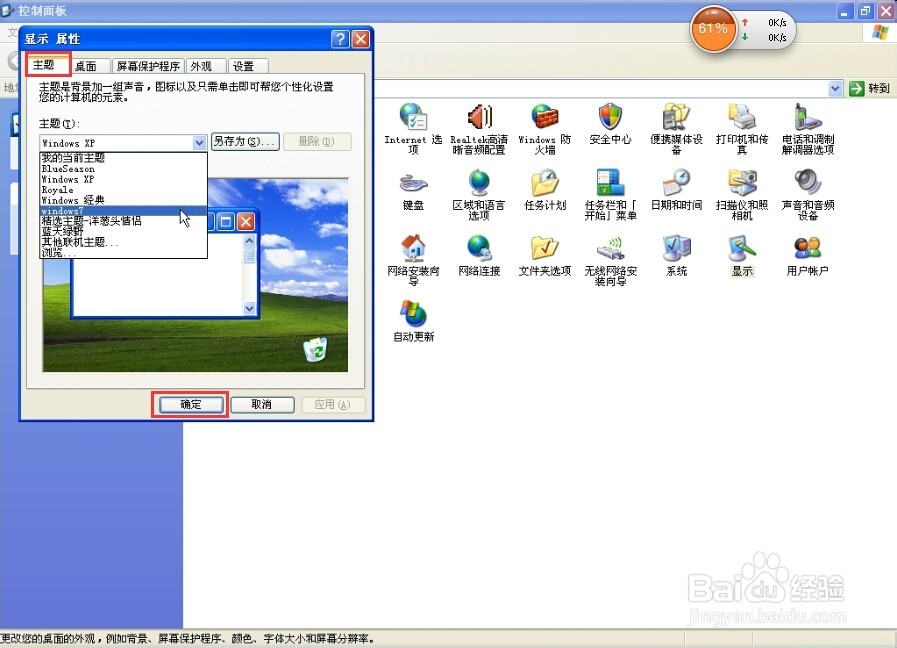Select Windows XP in dropdown list
Viewport: 897px width, 648px height.
pyautogui.click(x=123, y=179)
